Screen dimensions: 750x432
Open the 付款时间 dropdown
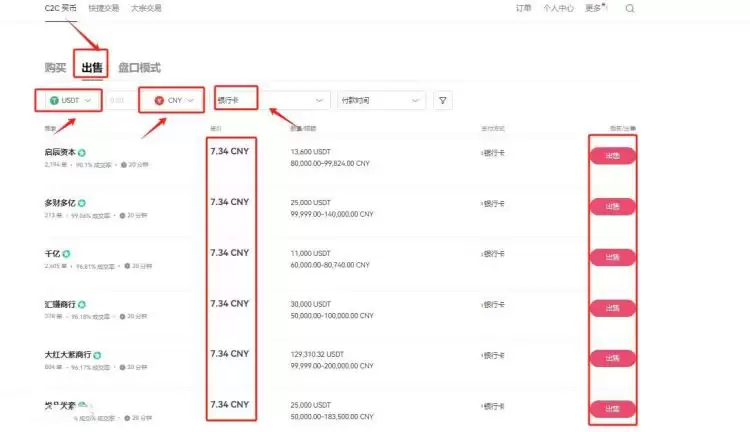pos(381,100)
